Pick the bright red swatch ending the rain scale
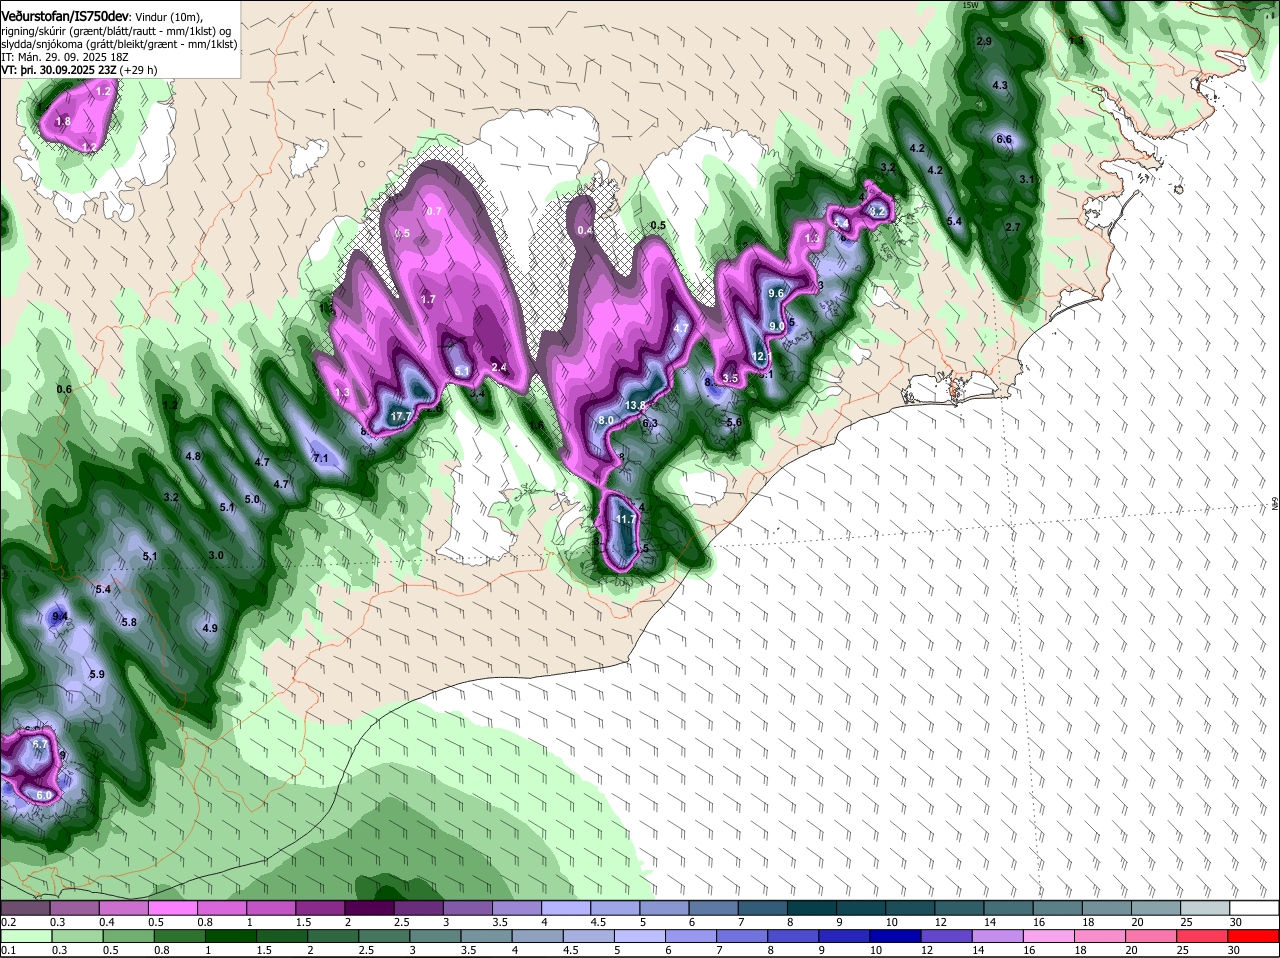This screenshot has width=1280, height=958. (x=1255, y=936)
